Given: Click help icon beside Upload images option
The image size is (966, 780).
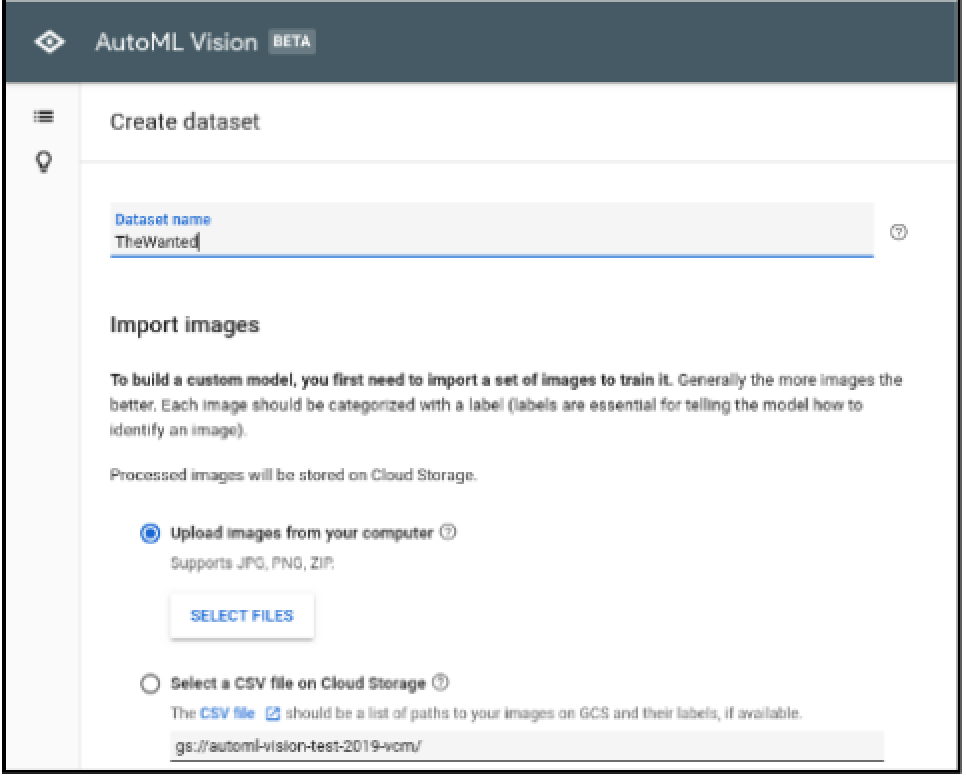Looking at the screenshot, I should click(448, 532).
